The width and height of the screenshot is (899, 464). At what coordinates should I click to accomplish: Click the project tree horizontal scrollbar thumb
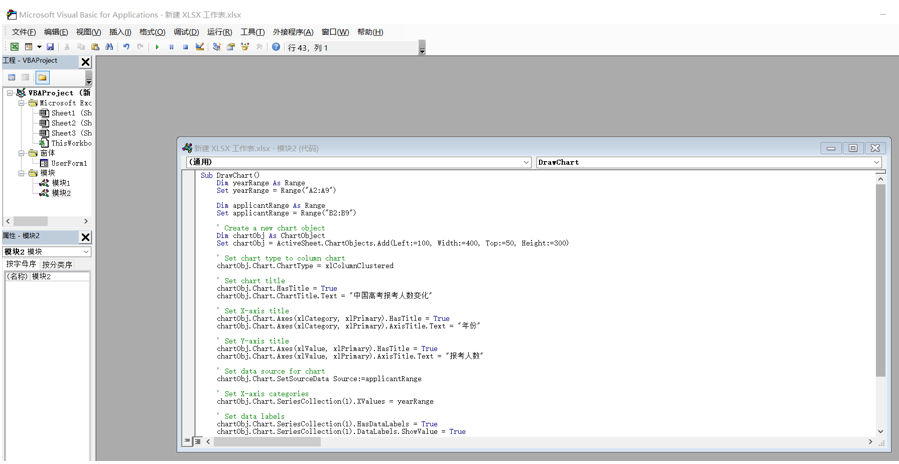pos(30,221)
